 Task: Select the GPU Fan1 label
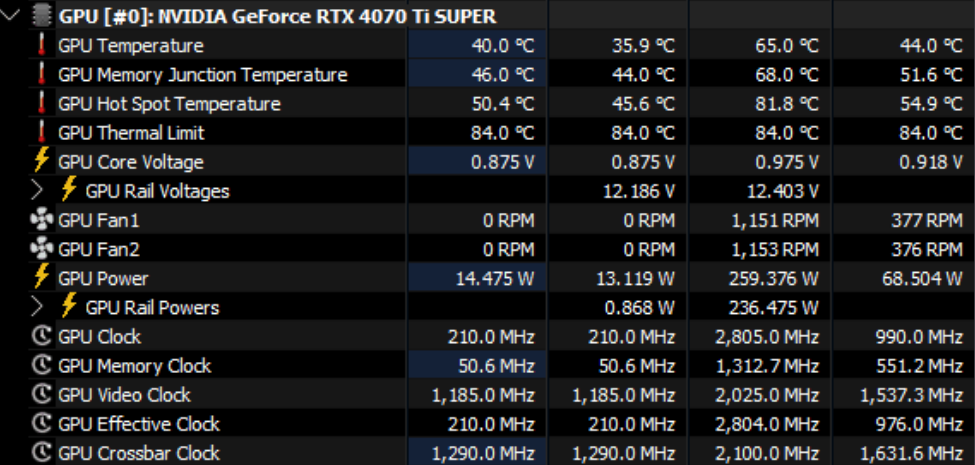(x=99, y=220)
